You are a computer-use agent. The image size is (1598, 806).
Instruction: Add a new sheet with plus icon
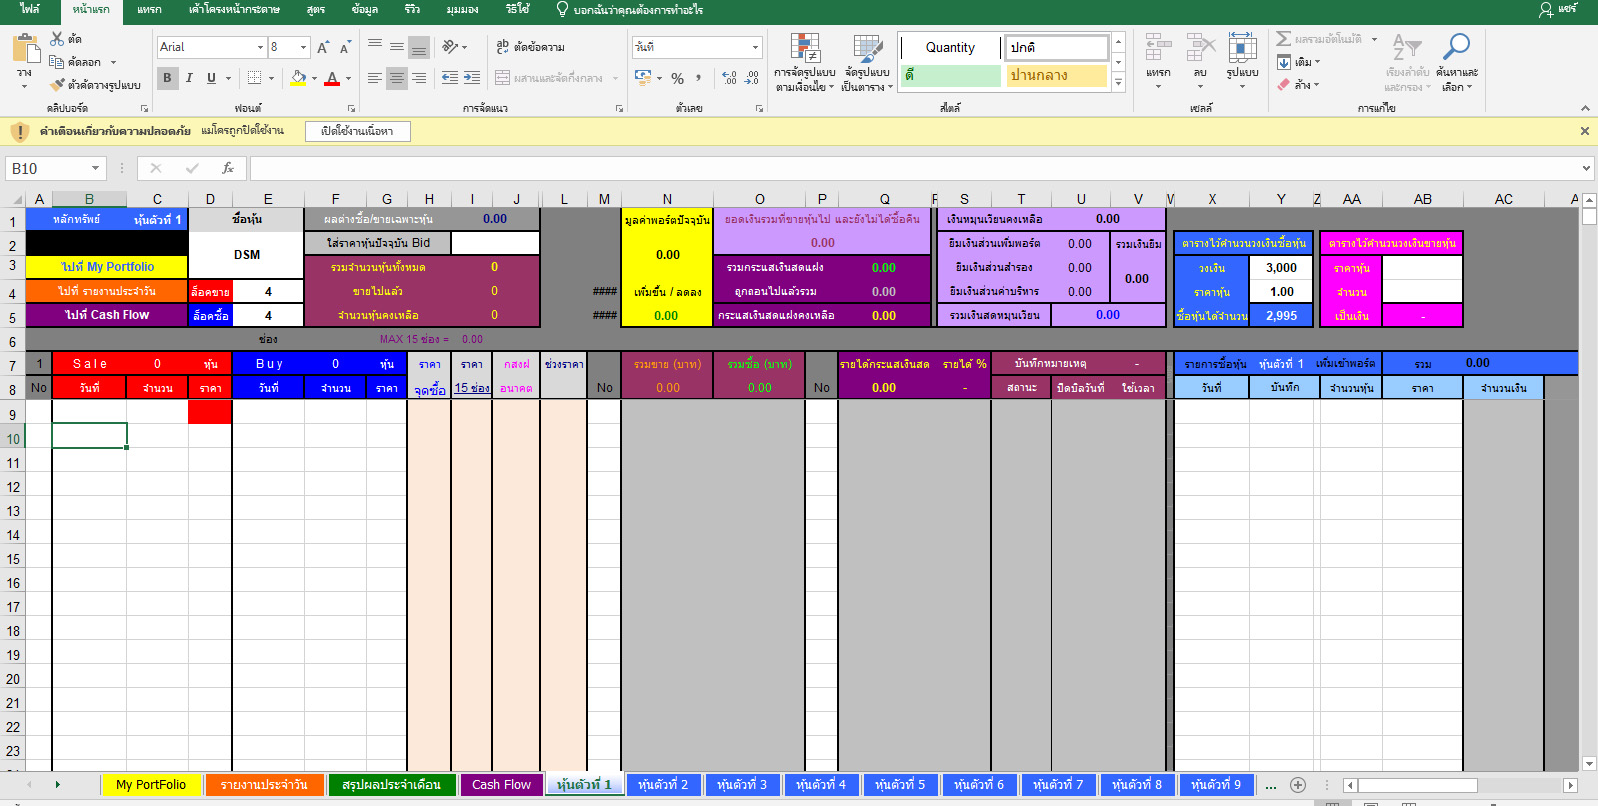click(1298, 785)
